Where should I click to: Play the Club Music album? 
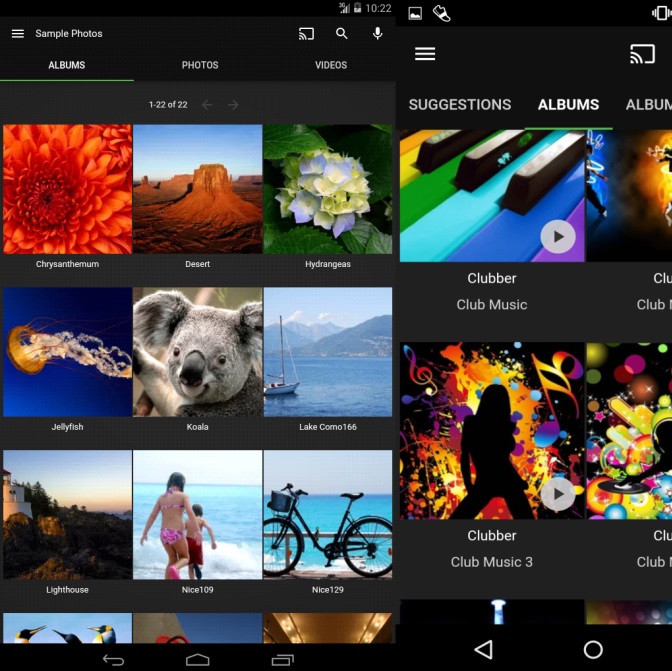(x=558, y=237)
